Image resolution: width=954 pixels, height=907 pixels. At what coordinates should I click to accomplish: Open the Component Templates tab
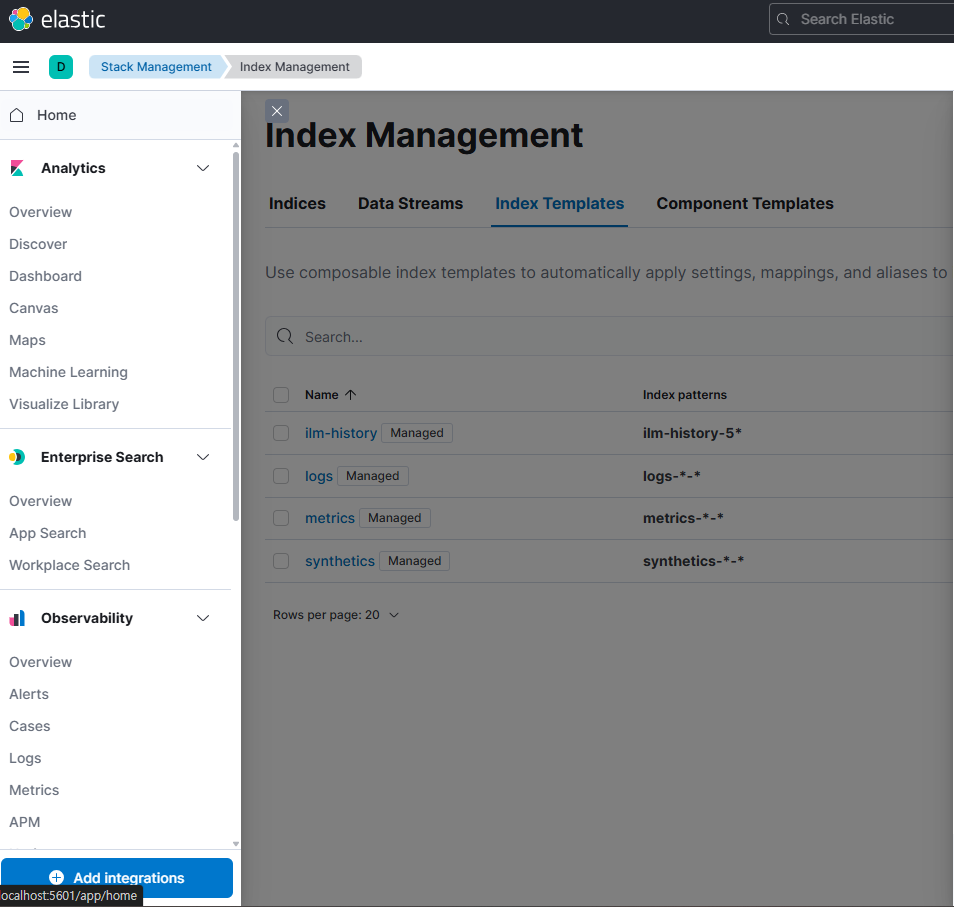[745, 204]
